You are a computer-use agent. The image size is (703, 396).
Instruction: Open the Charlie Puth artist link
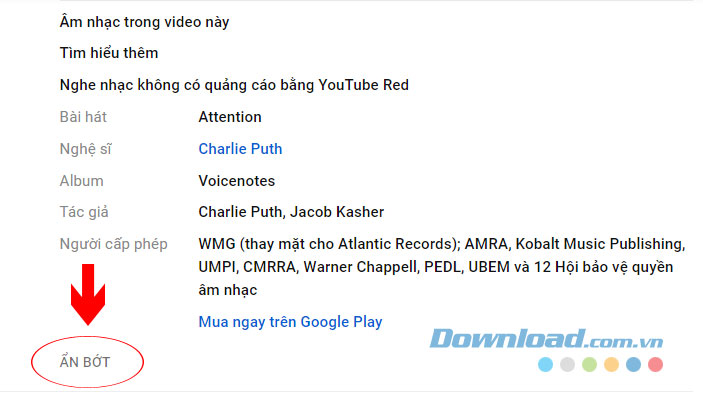point(240,149)
